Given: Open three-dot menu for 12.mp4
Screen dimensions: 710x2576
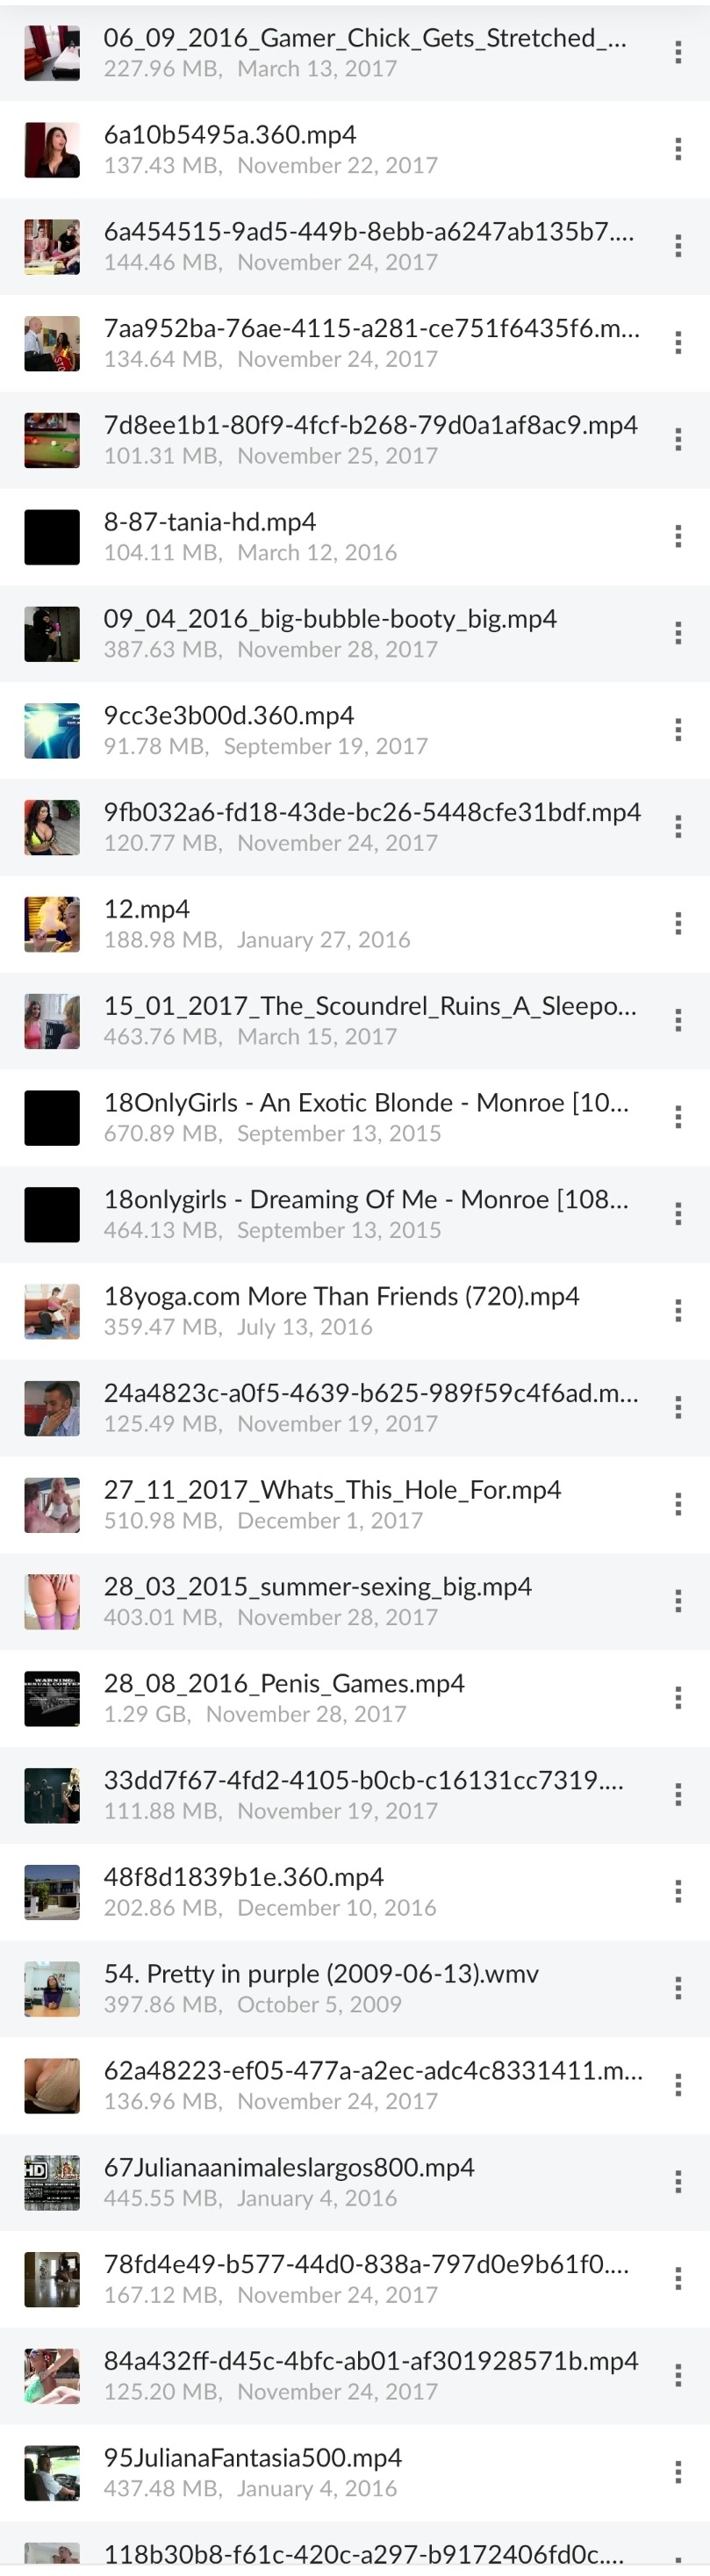Looking at the screenshot, I should click(x=678, y=923).
